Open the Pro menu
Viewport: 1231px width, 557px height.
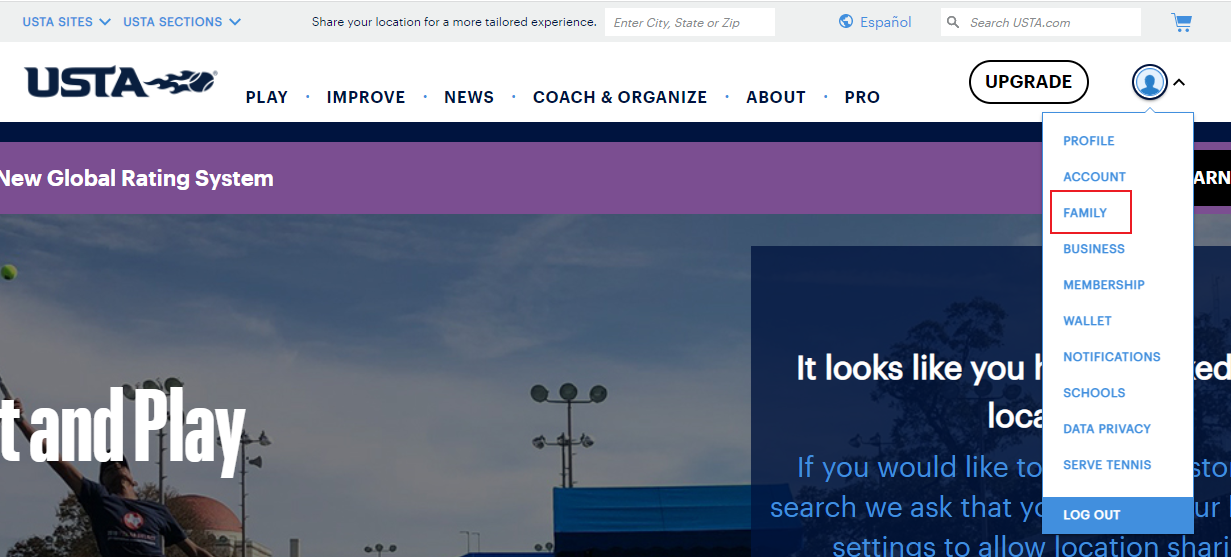coord(862,97)
